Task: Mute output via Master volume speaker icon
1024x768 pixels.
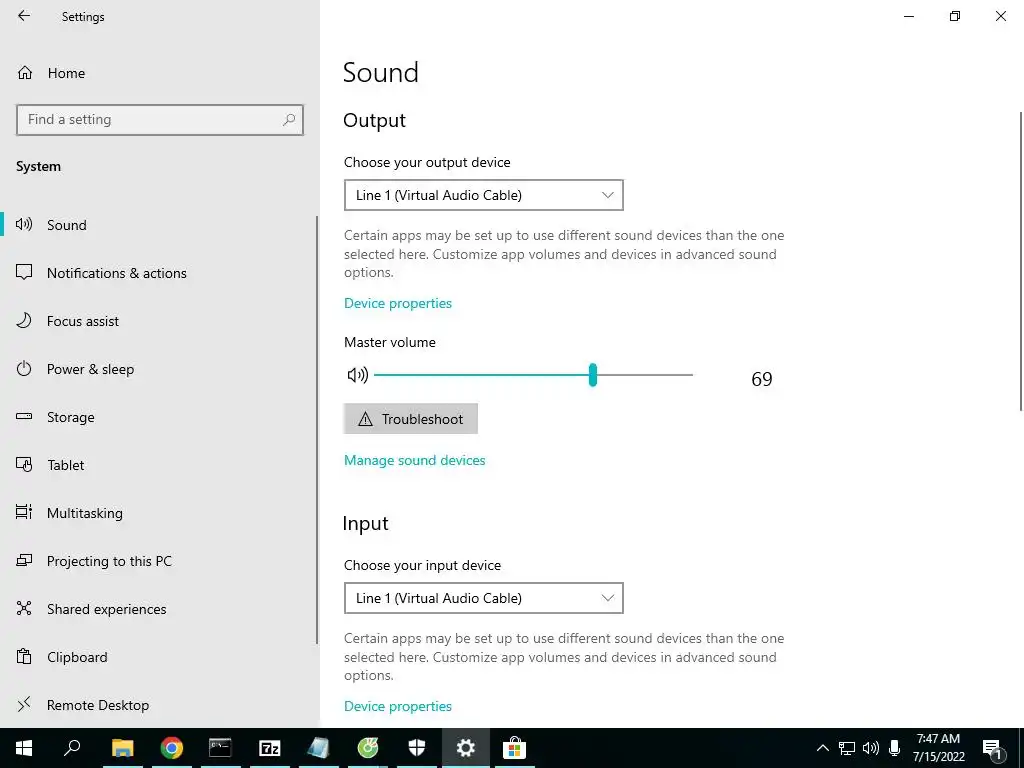Action: (357, 375)
